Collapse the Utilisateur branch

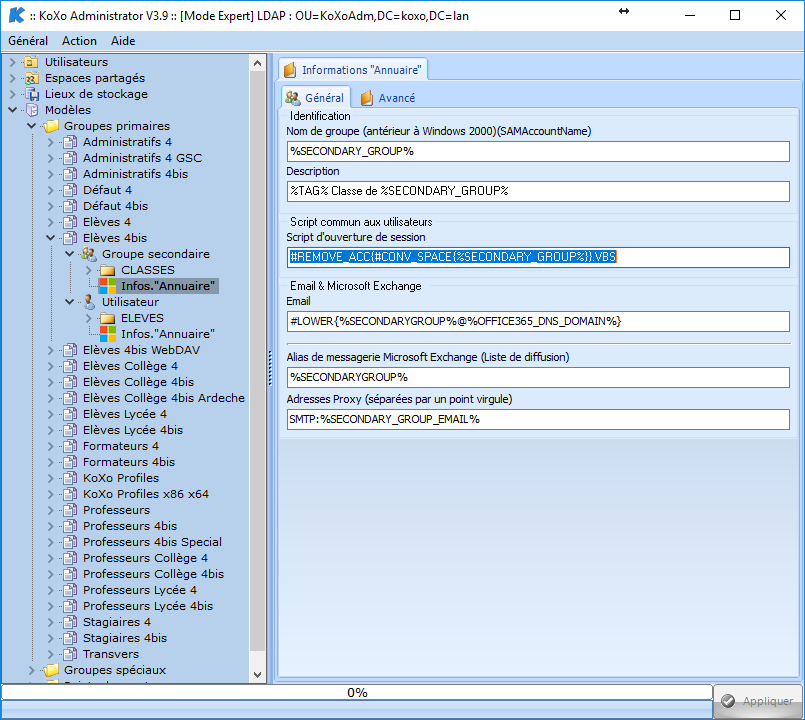[x=70, y=302]
